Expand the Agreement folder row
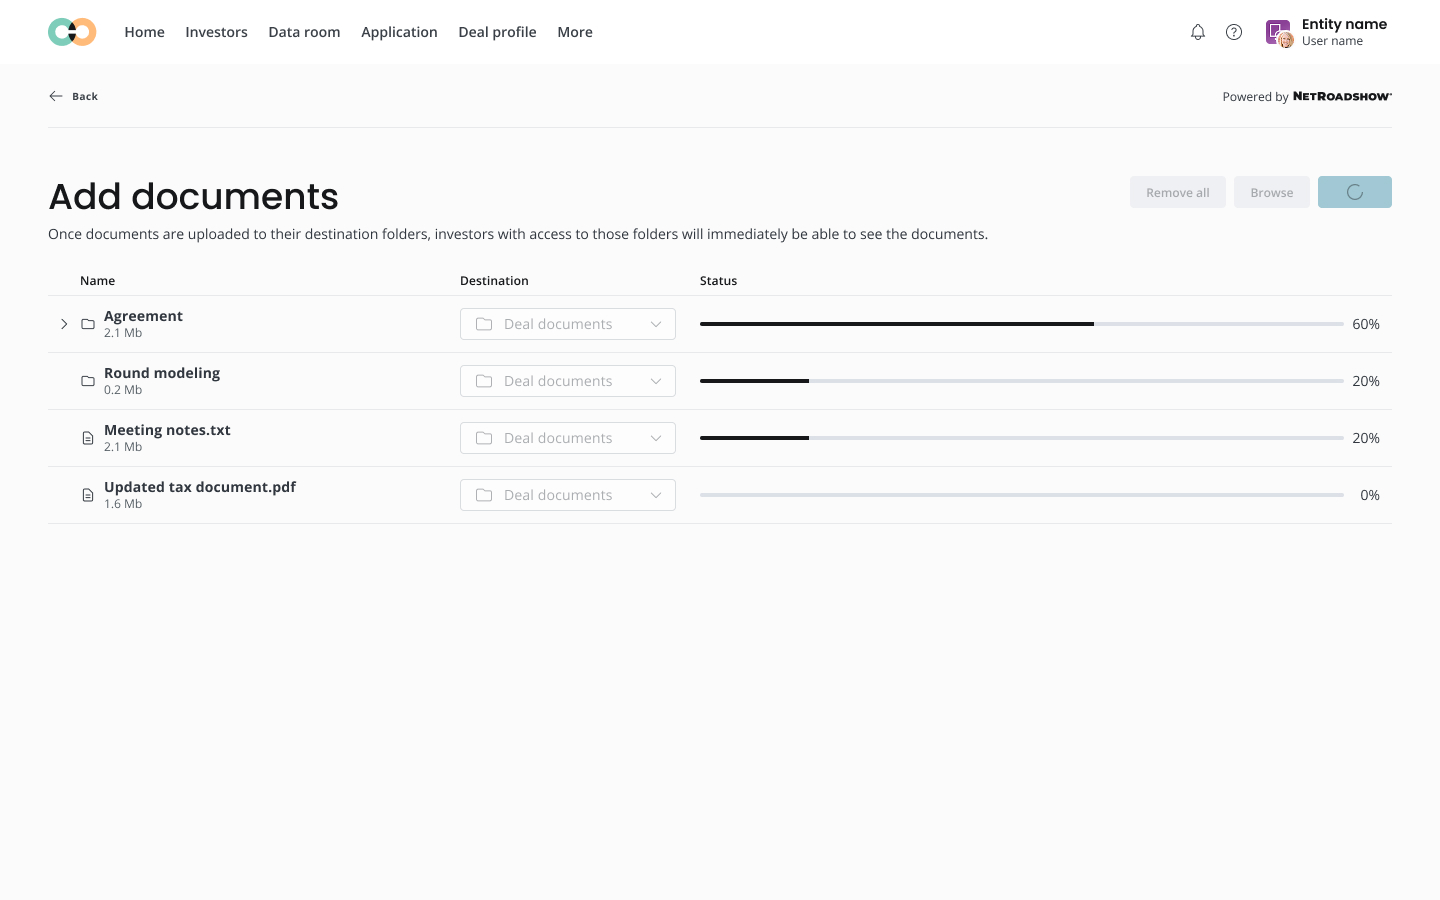This screenshot has width=1440, height=900. [64, 324]
